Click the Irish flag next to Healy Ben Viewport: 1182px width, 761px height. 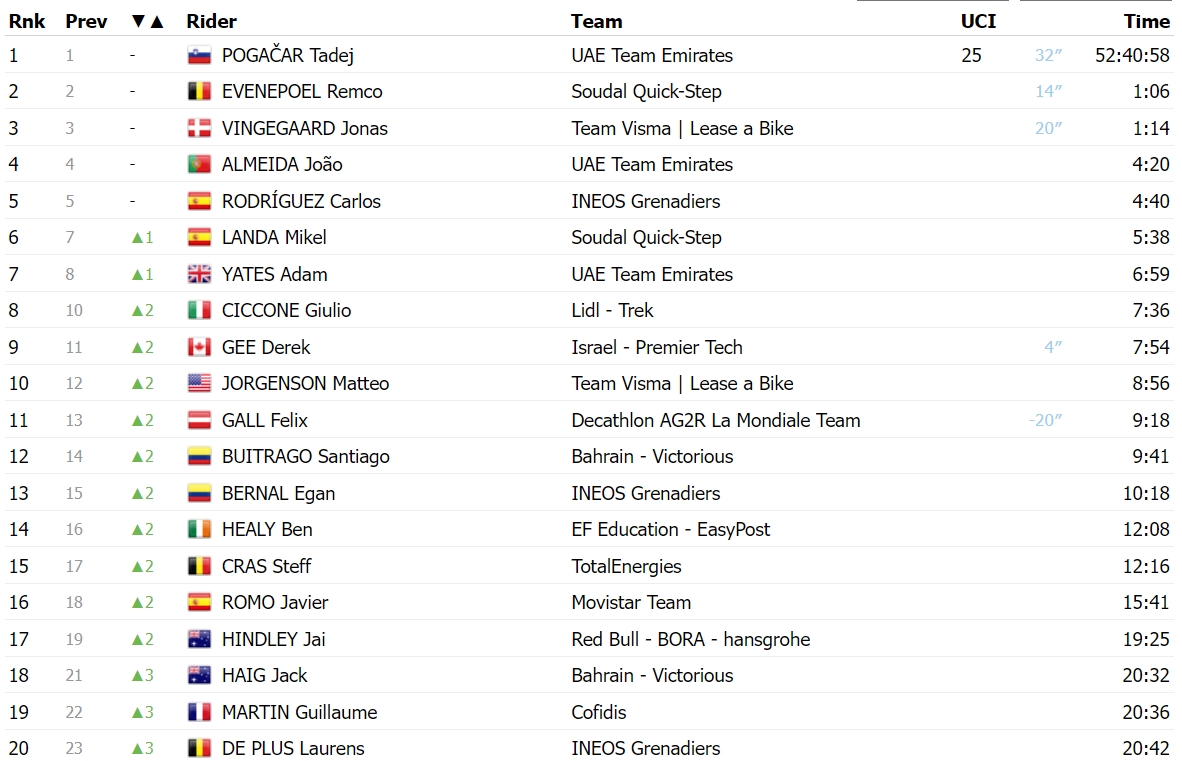[x=199, y=530]
